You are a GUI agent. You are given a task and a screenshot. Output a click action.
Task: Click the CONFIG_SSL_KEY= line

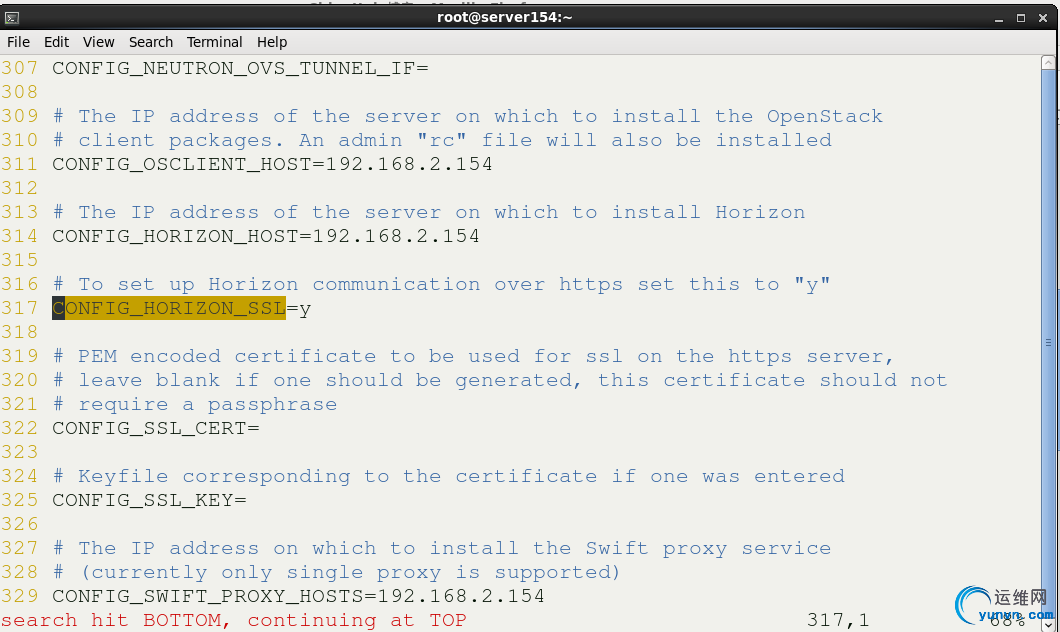click(x=149, y=500)
